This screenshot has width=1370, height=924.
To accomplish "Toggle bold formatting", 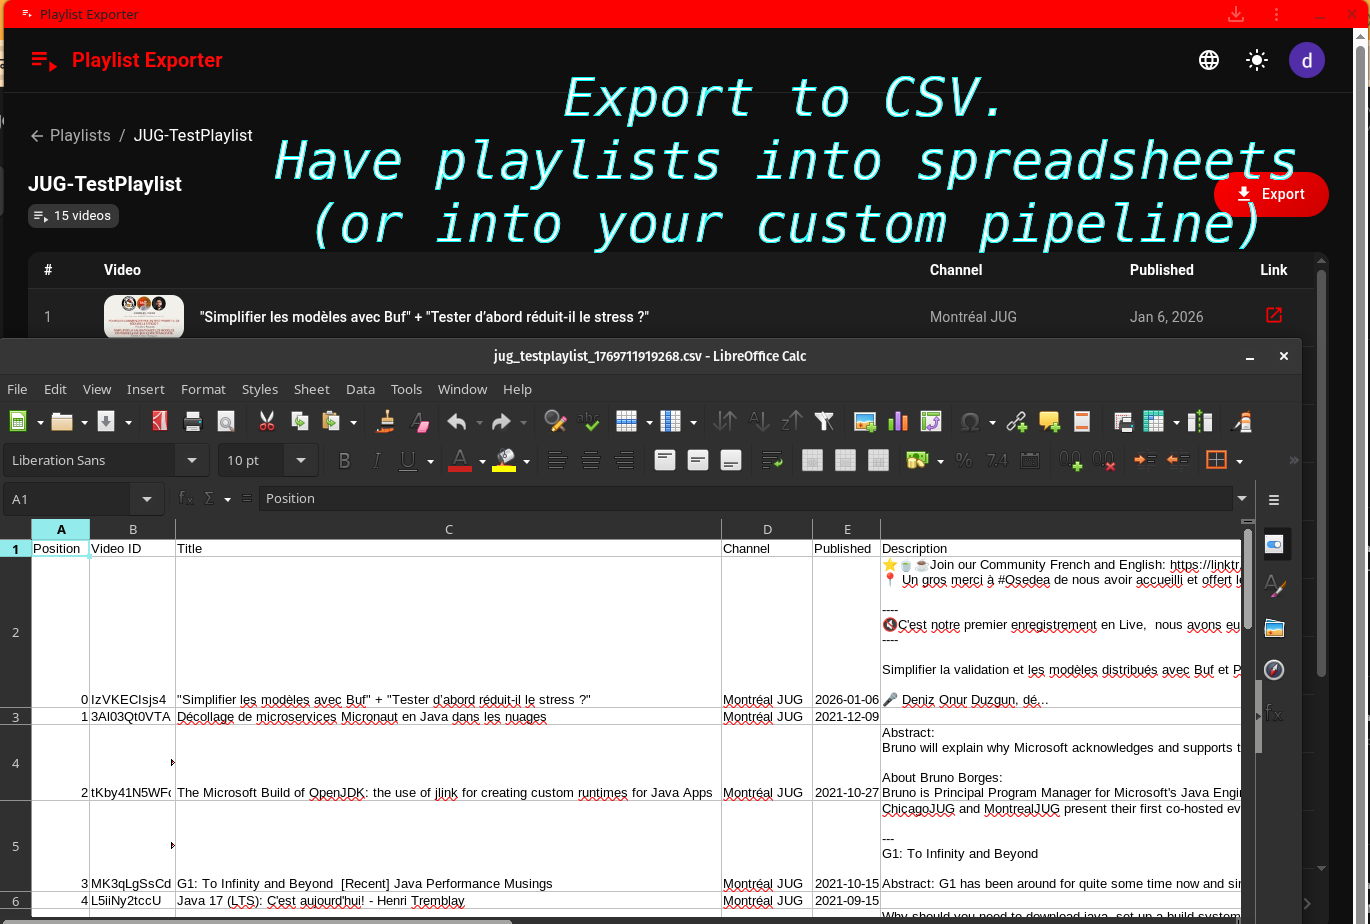I will 343,460.
